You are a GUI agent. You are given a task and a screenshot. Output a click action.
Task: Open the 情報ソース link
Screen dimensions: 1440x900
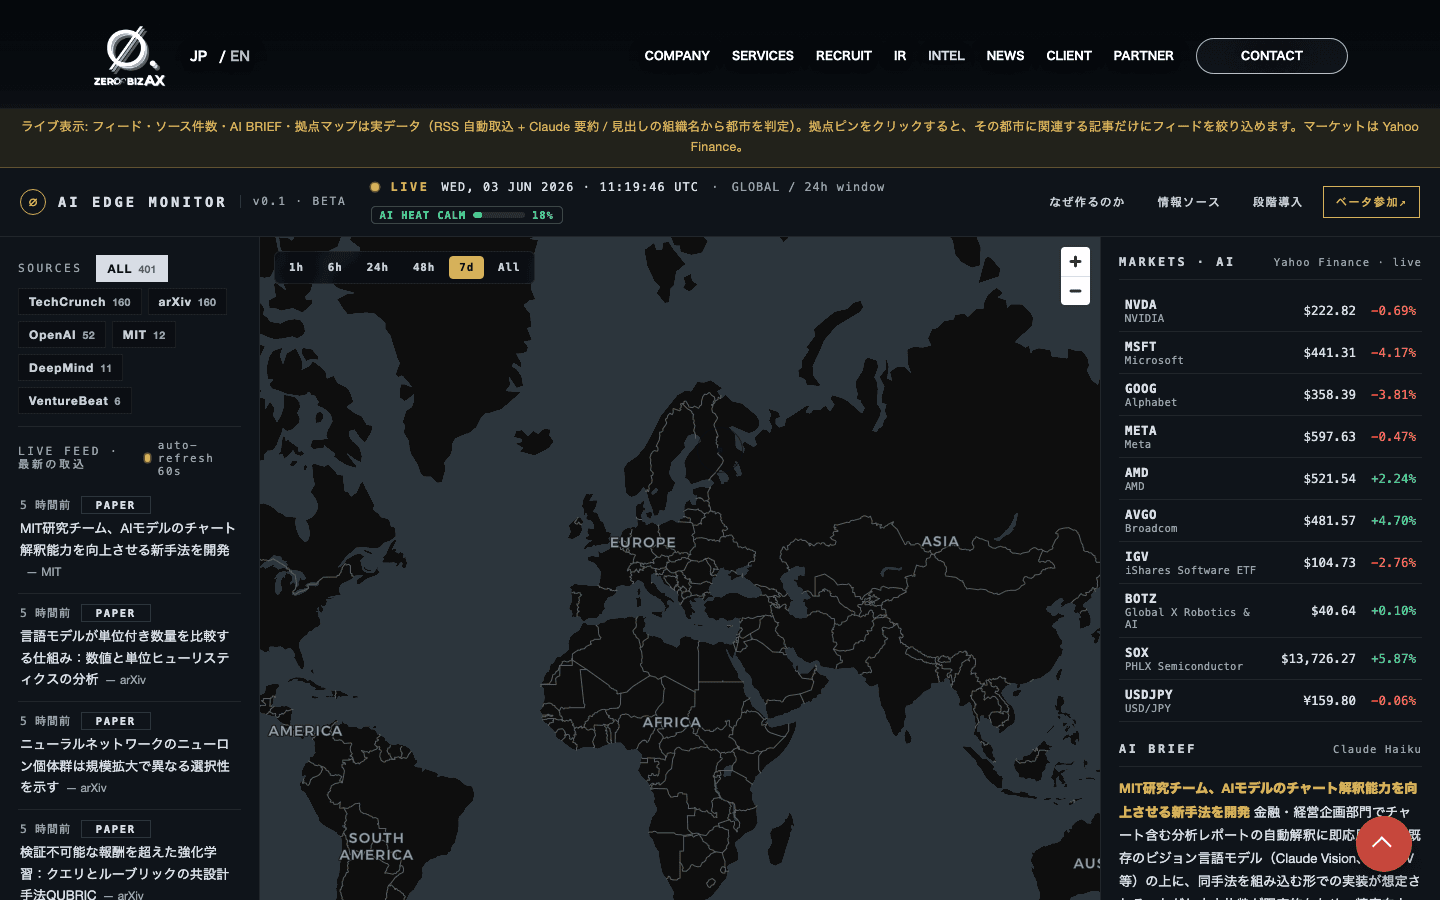(1189, 202)
